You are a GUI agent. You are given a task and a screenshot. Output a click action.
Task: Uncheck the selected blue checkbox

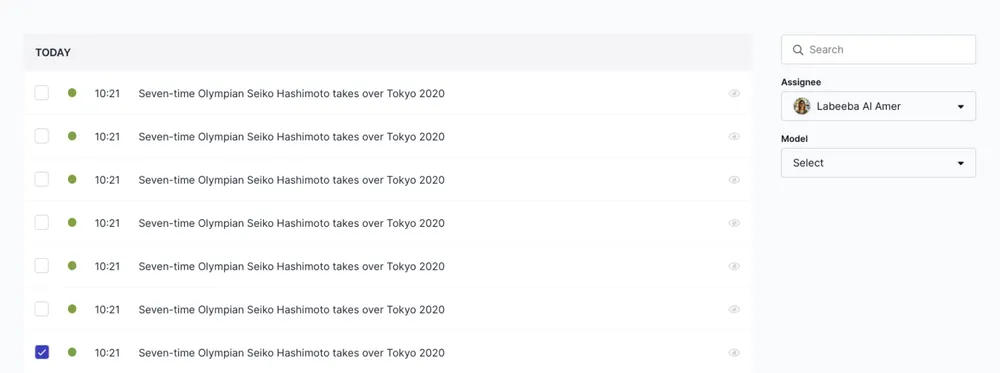pyautogui.click(x=41, y=352)
